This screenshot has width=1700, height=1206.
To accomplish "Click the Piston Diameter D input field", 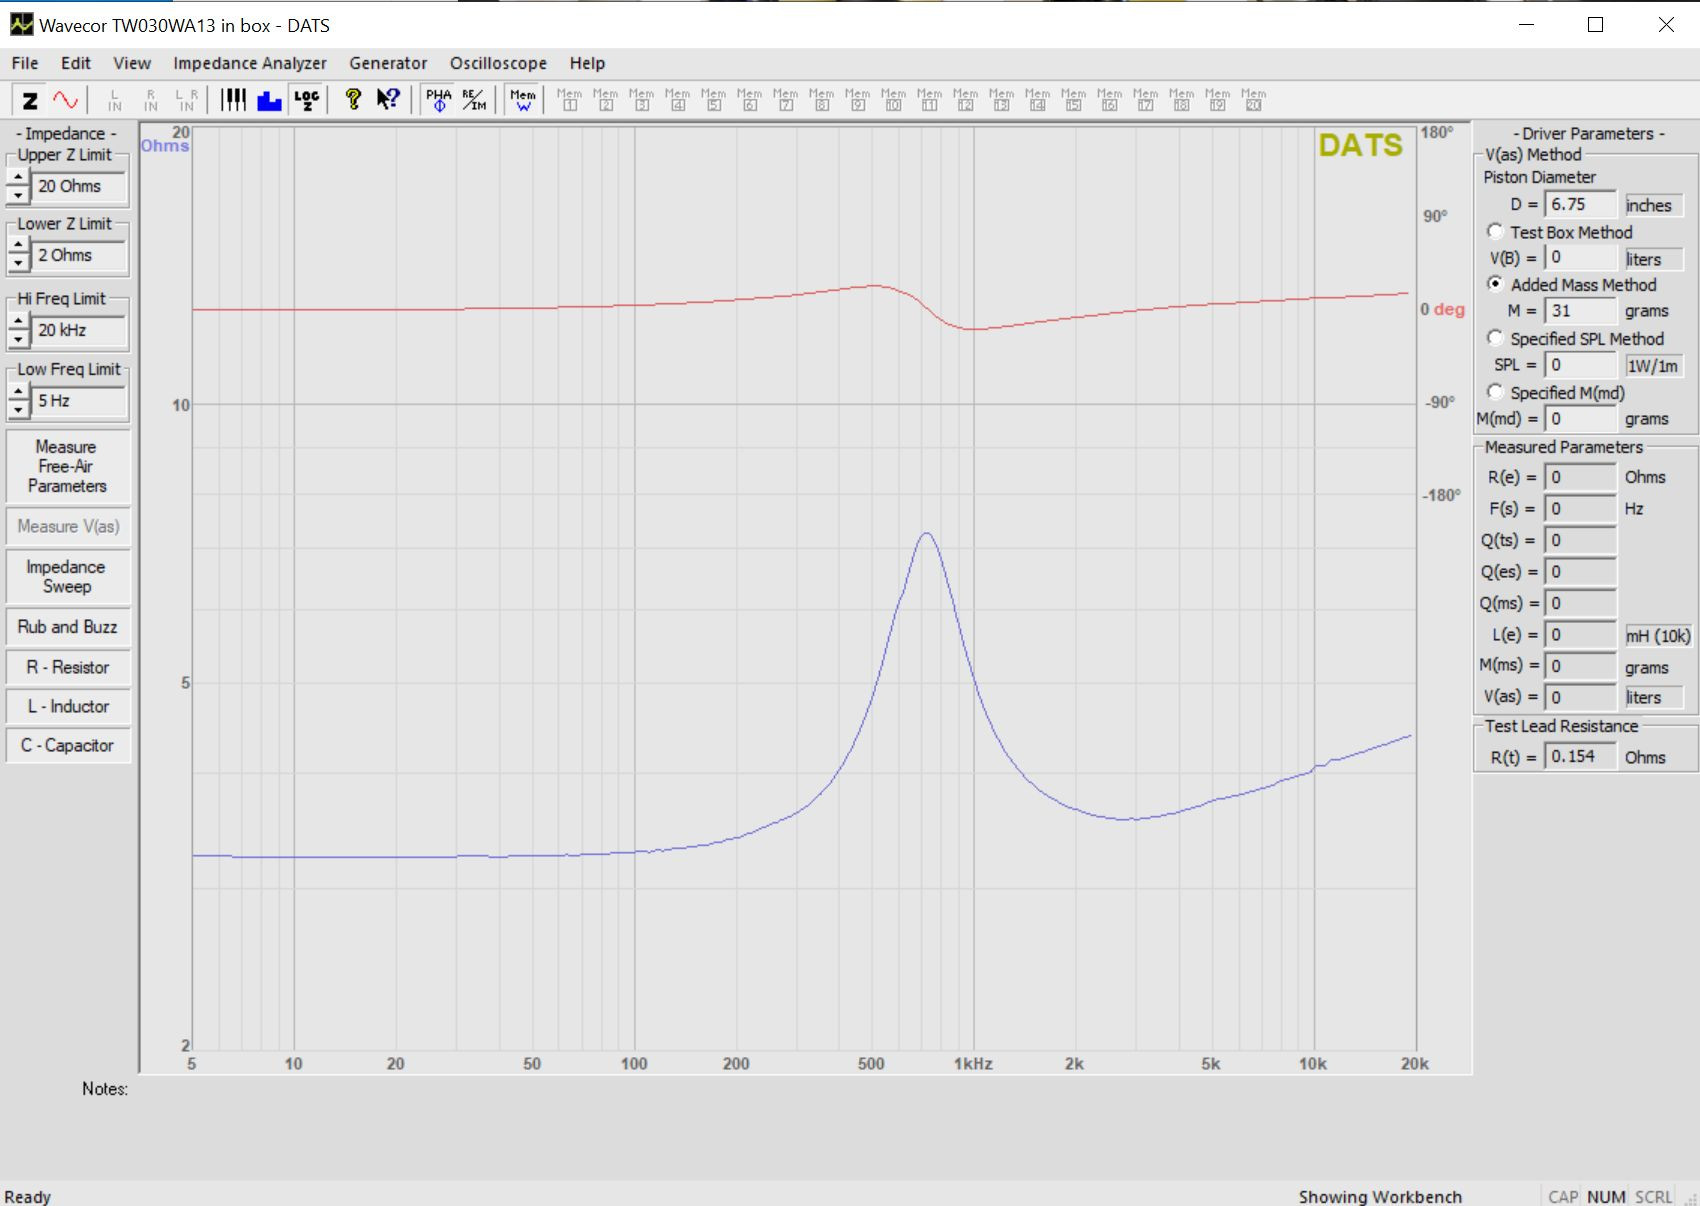I will 1580,204.
